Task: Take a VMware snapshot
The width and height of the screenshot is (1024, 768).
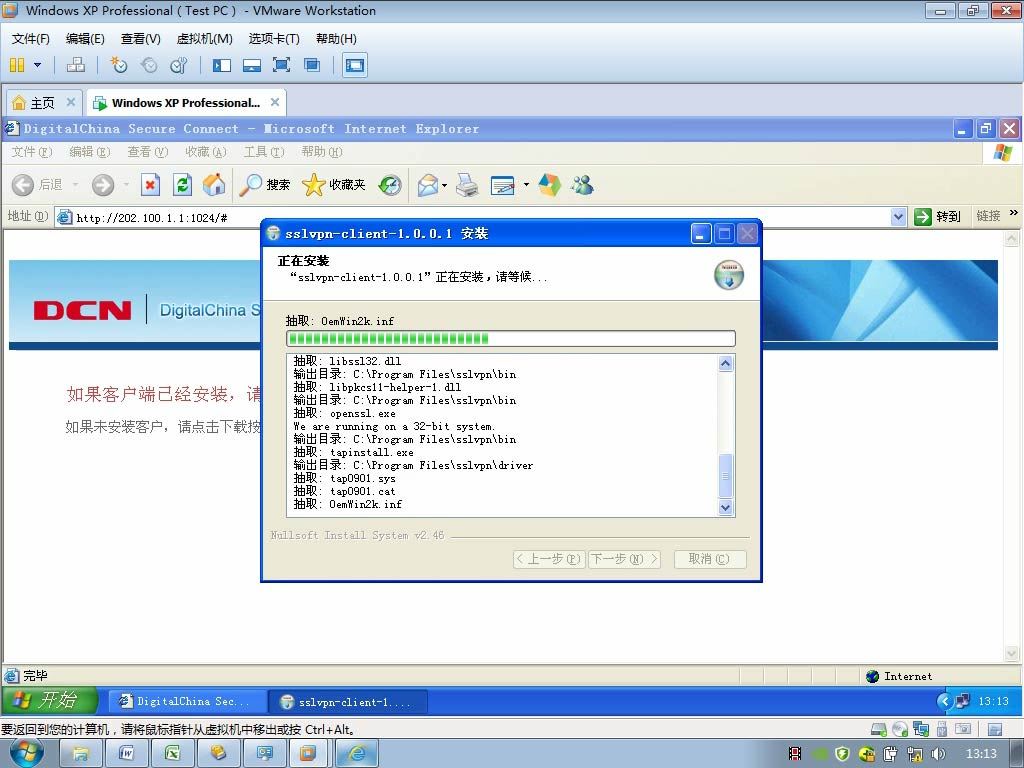Action: [119, 65]
